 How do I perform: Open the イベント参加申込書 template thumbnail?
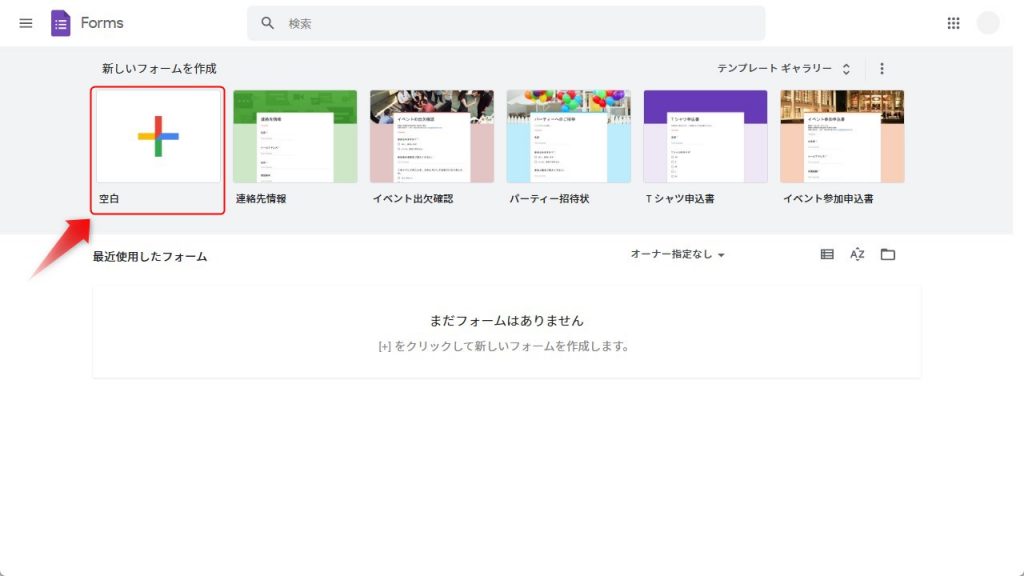(842, 136)
